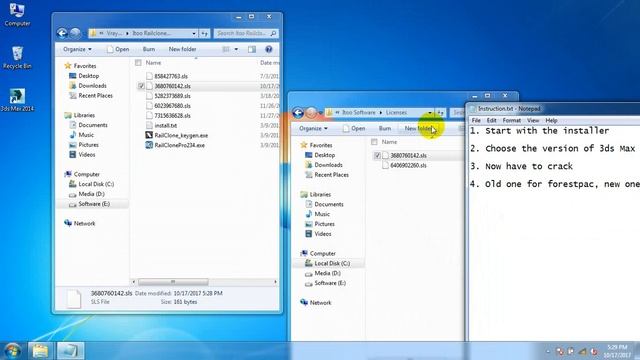Image resolution: width=640 pixels, height=360 pixels.
Task: Open Organize dropdown in Itoo Railclone window
Action: 77,49
